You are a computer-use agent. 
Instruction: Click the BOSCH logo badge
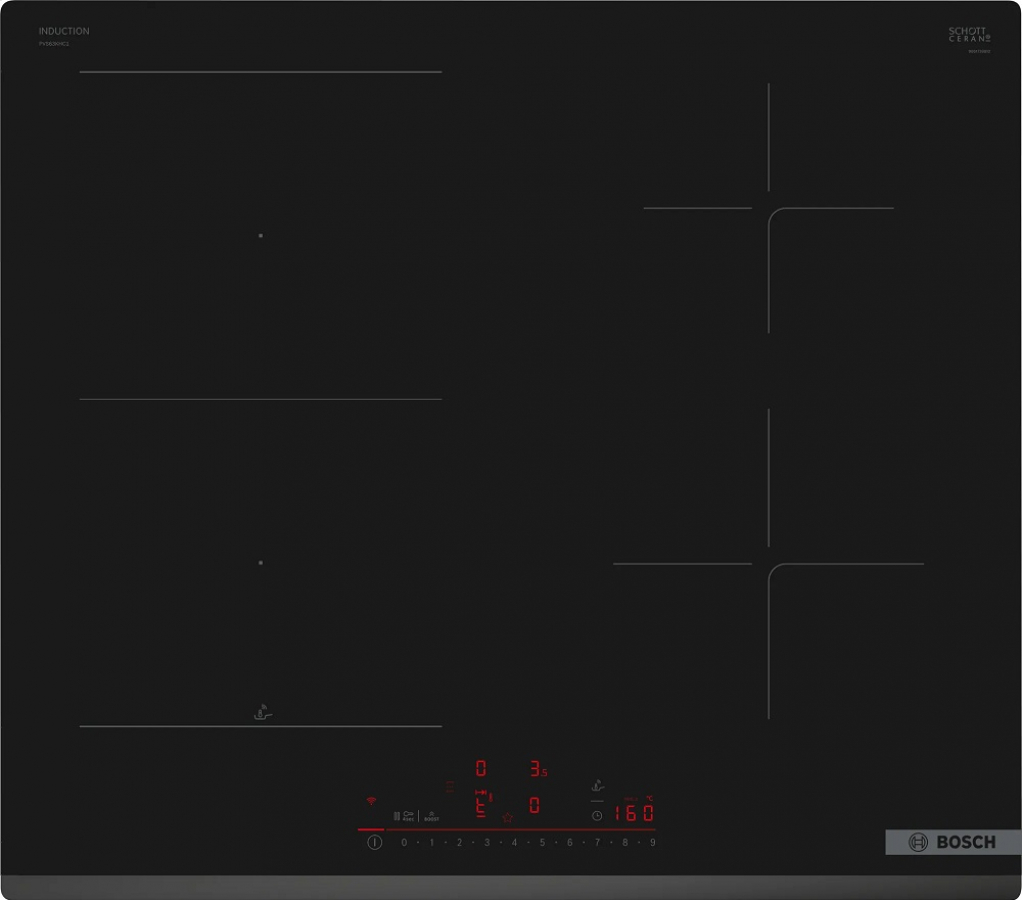coord(953,842)
